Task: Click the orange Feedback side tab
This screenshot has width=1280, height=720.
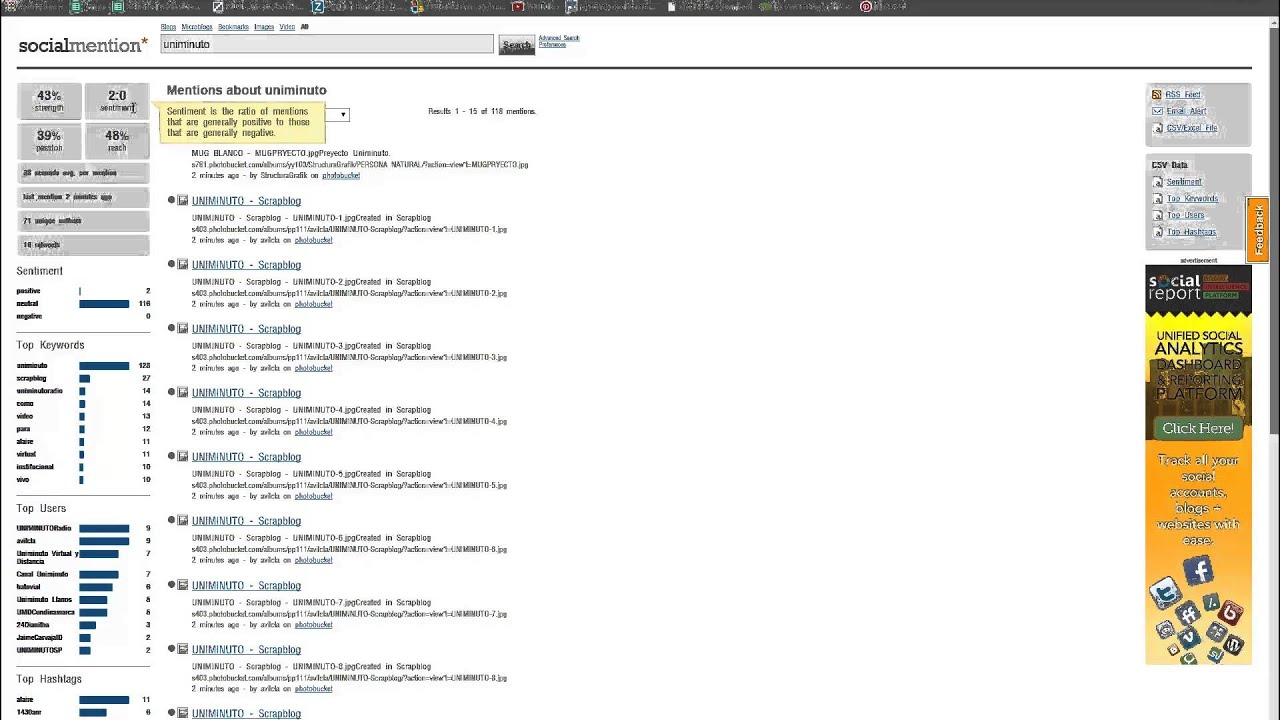Action: pyautogui.click(x=1257, y=229)
